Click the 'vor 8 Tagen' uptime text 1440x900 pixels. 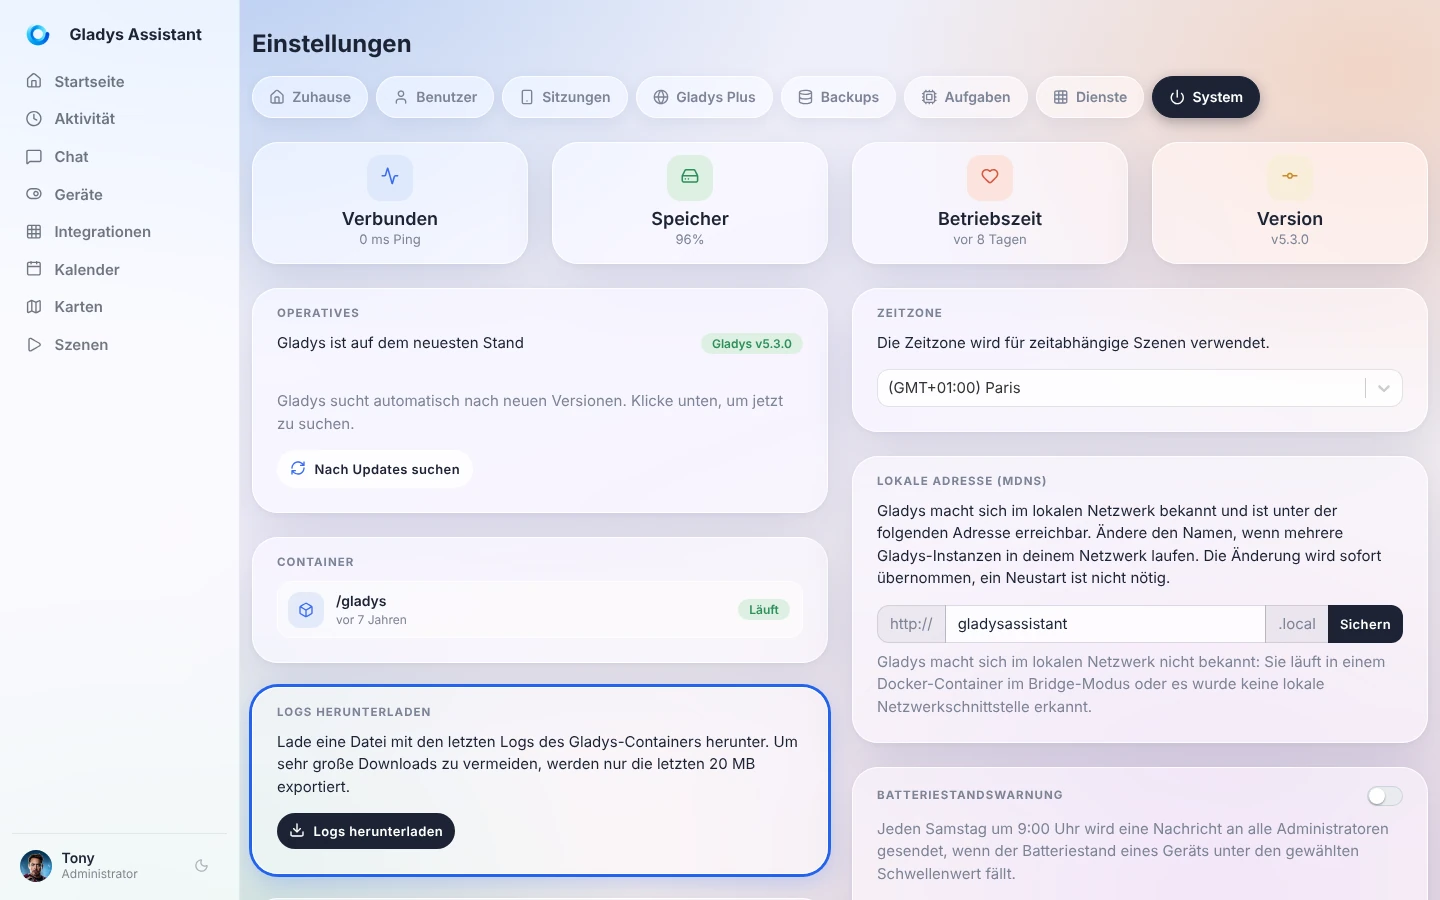pos(990,240)
